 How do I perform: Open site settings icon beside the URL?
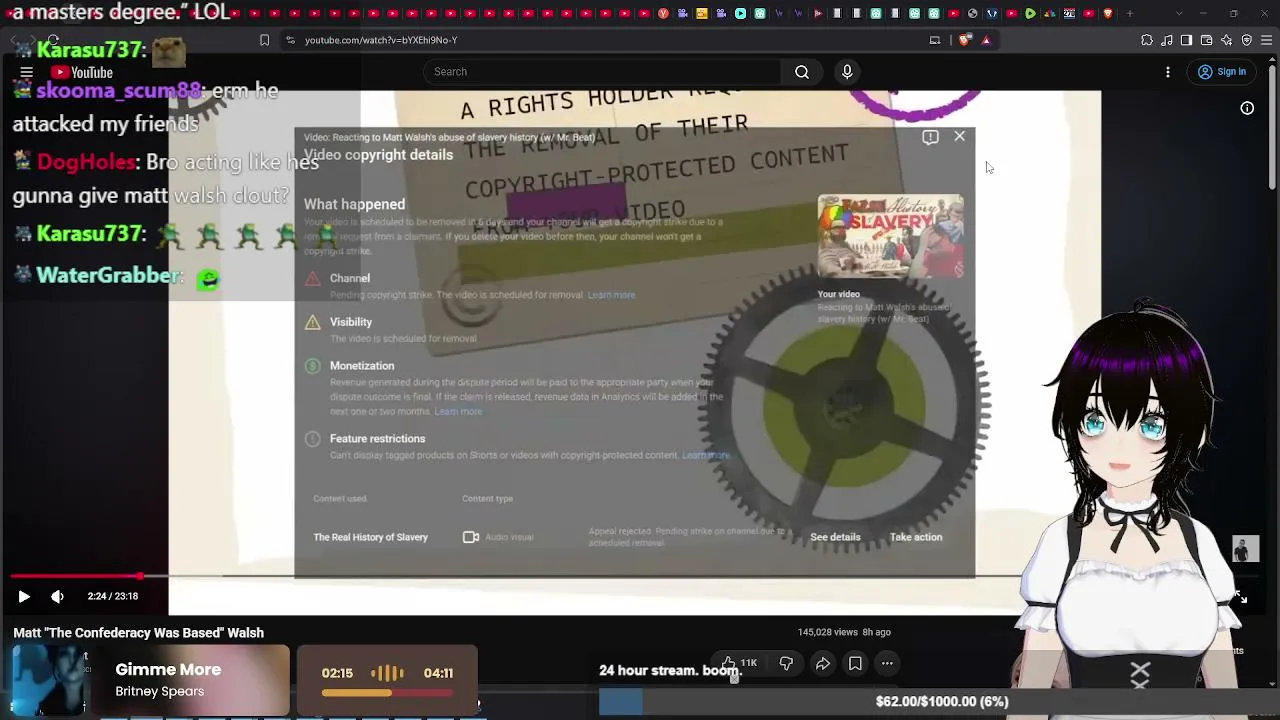tap(290, 40)
